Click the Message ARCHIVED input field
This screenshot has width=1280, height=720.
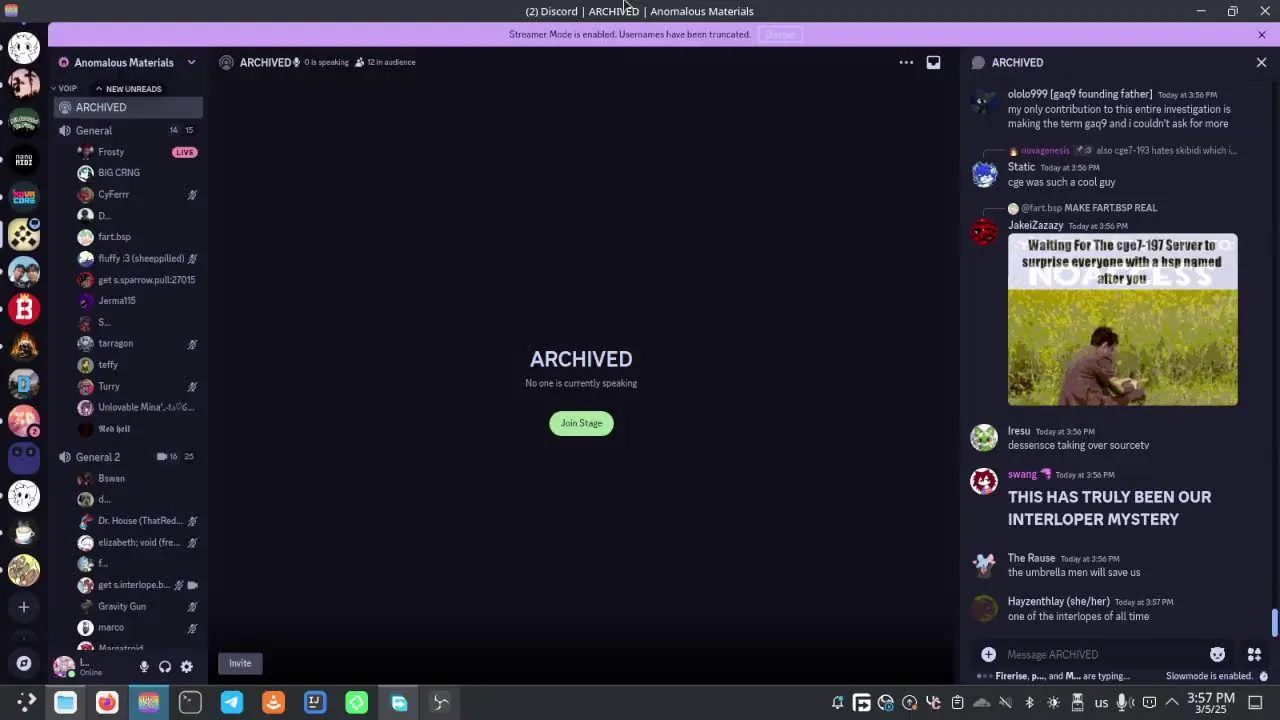coord(1100,654)
